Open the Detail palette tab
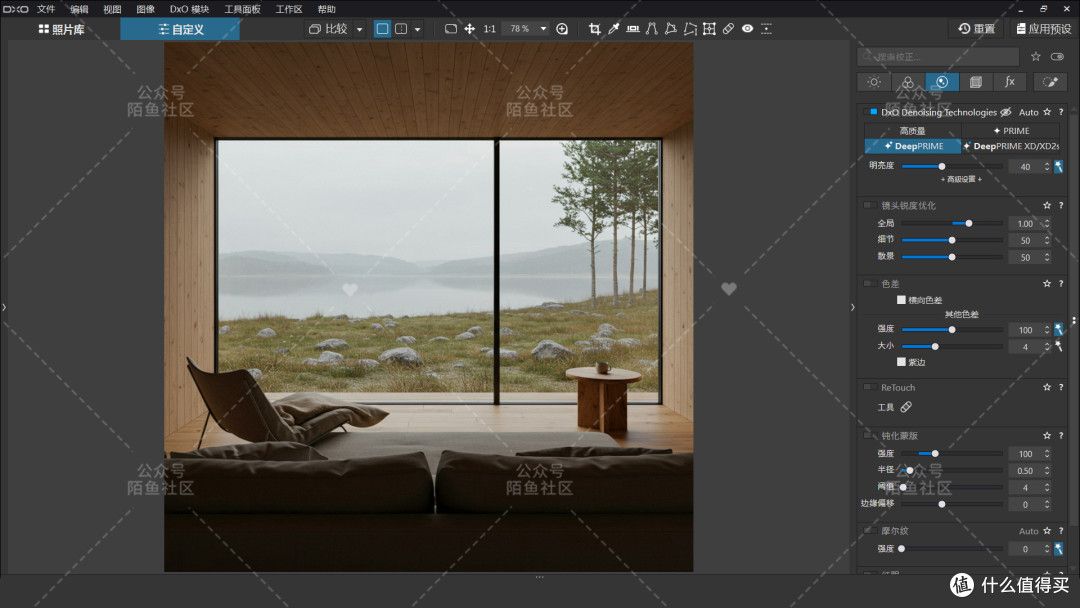The height and width of the screenshot is (608, 1080). tap(942, 82)
